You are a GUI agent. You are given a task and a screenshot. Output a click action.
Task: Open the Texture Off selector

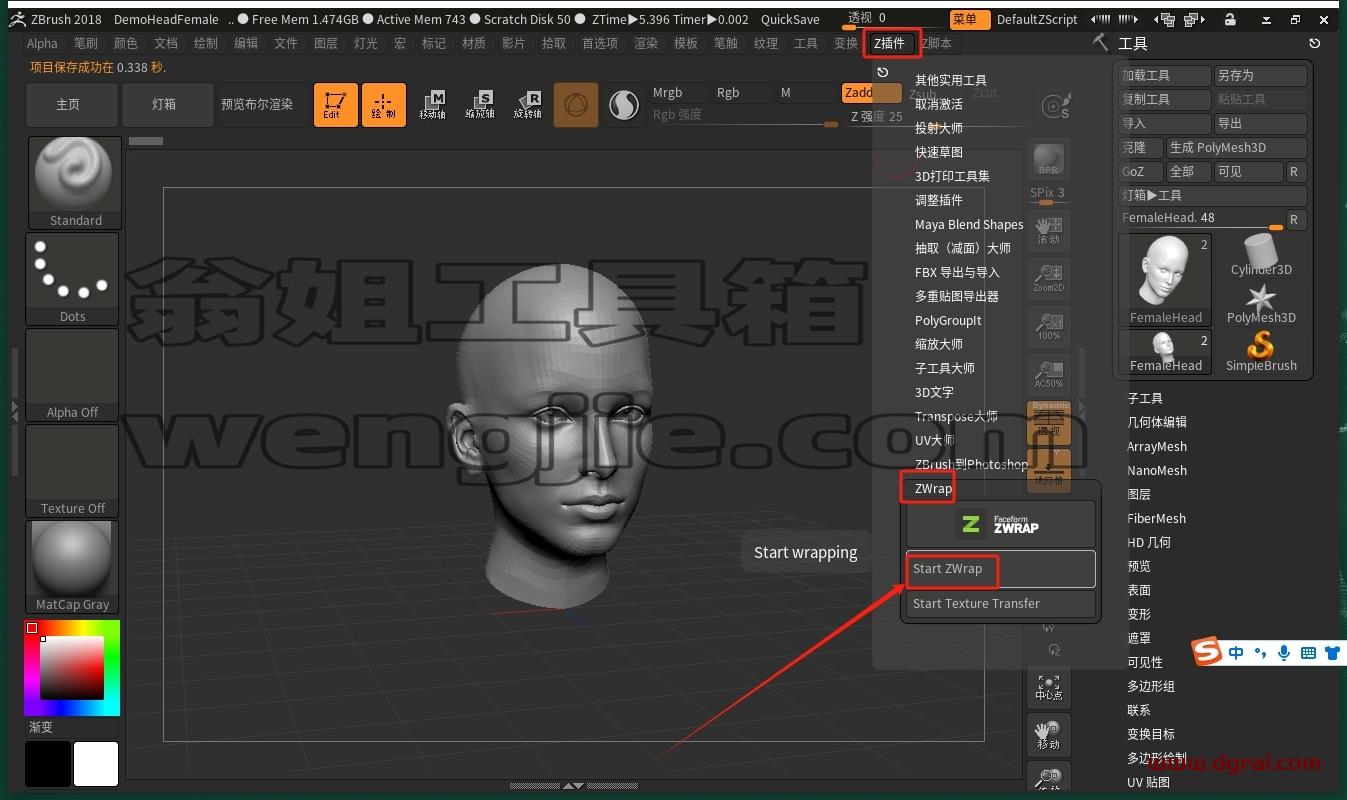(73, 471)
